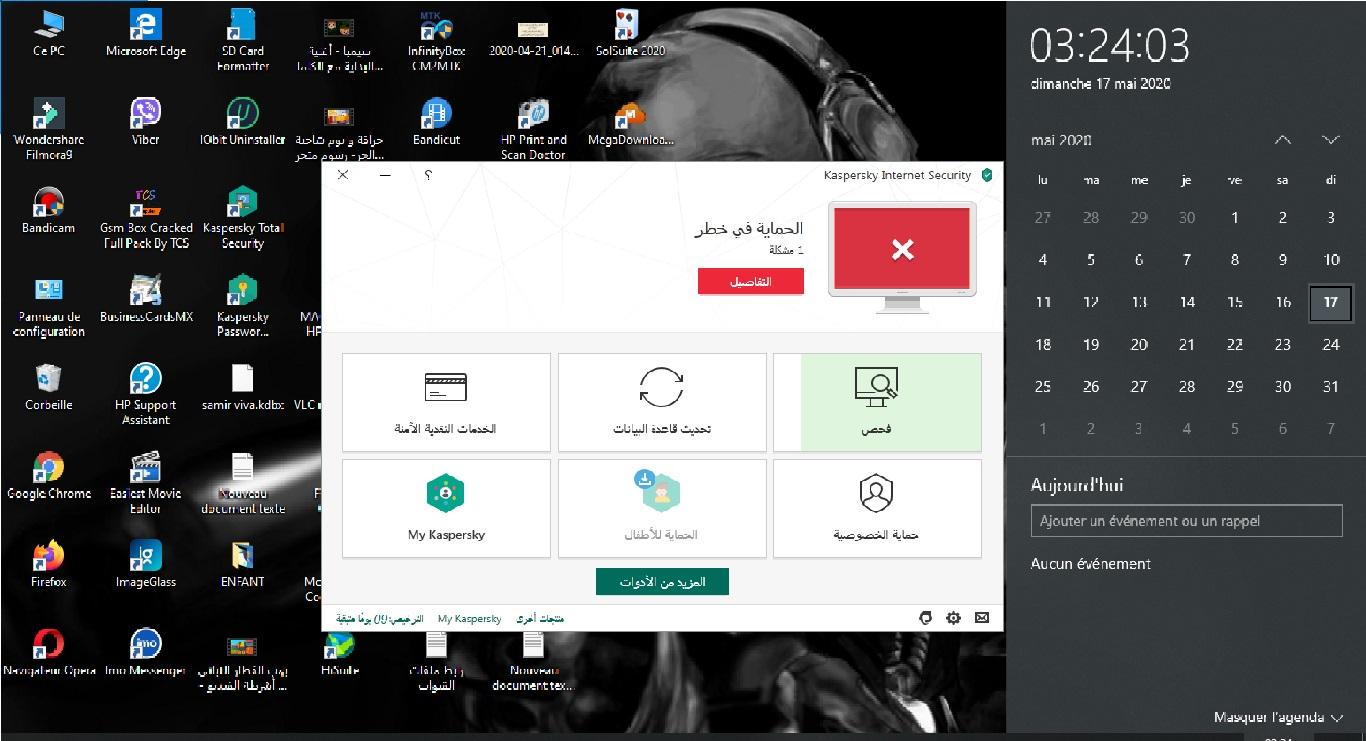Screen dimensions: 1366x741
Task: Open IObit Uninstaller desktop icon
Action: tap(243, 122)
